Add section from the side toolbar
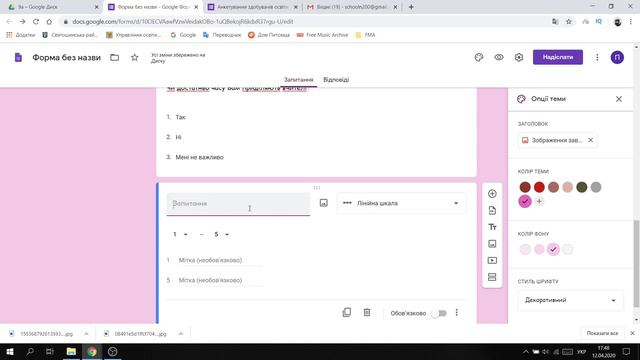The width and height of the screenshot is (640, 360). coord(492,277)
